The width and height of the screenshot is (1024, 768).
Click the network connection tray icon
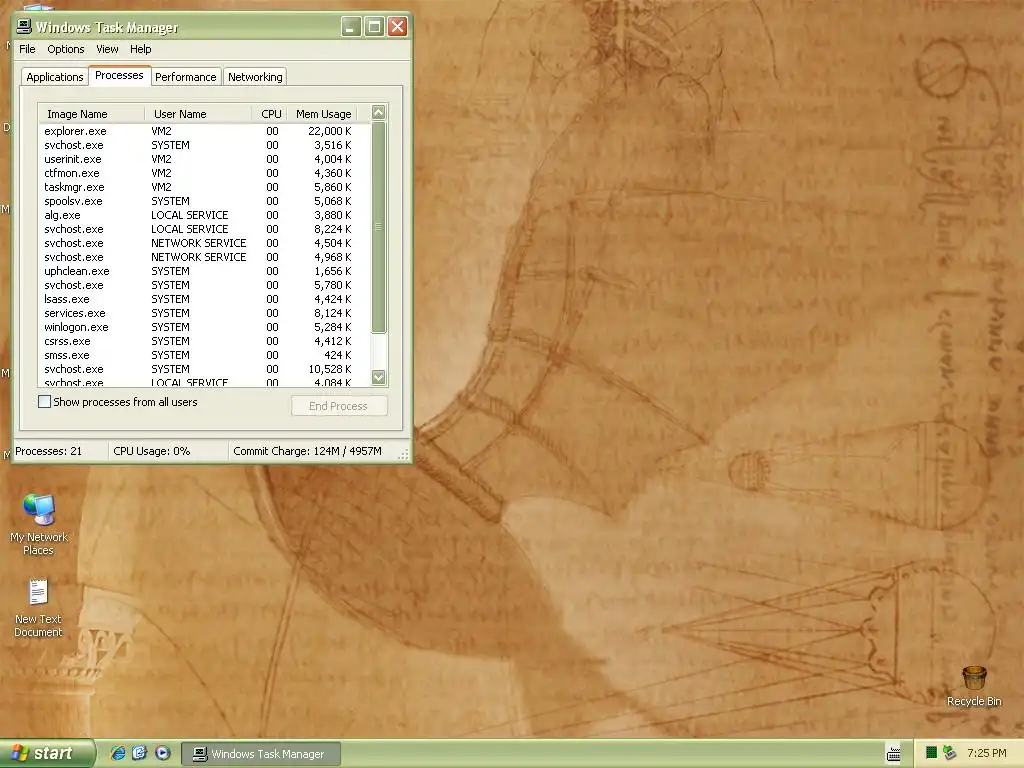[x=949, y=753]
